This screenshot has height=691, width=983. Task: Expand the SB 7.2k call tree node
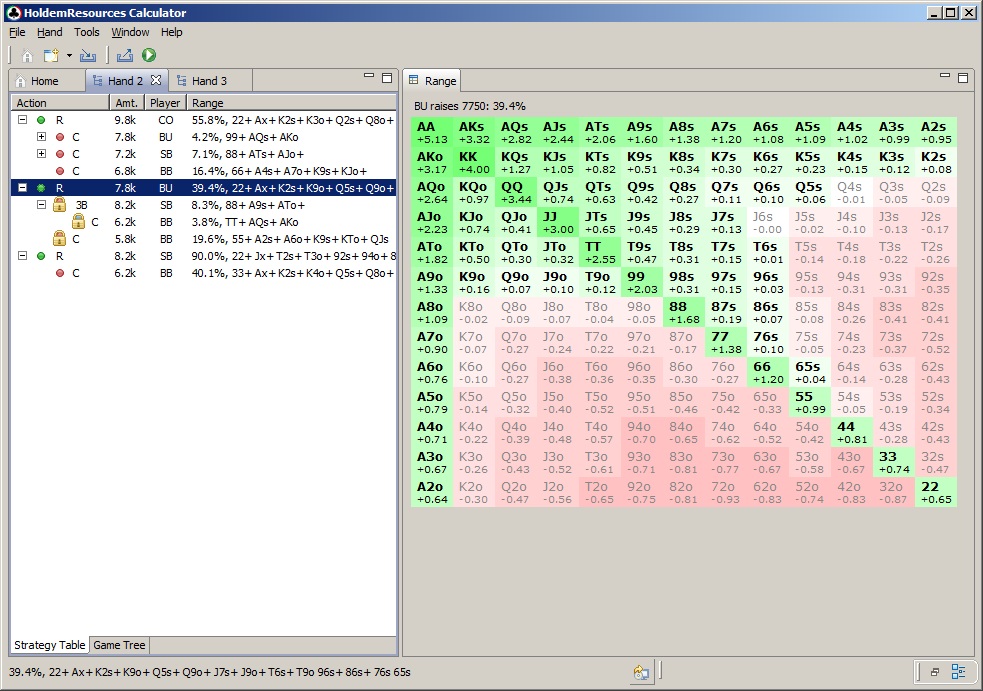[41, 153]
